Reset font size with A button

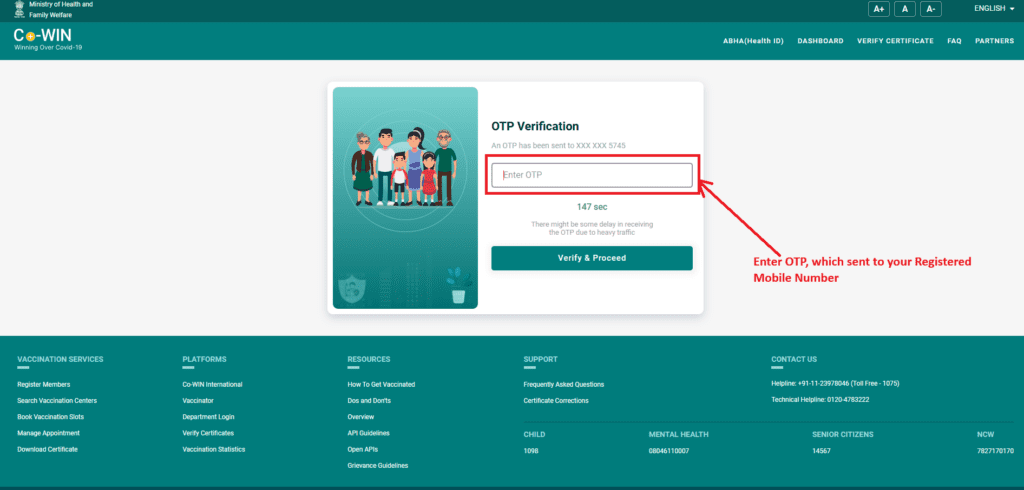pyautogui.click(x=904, y=9)
